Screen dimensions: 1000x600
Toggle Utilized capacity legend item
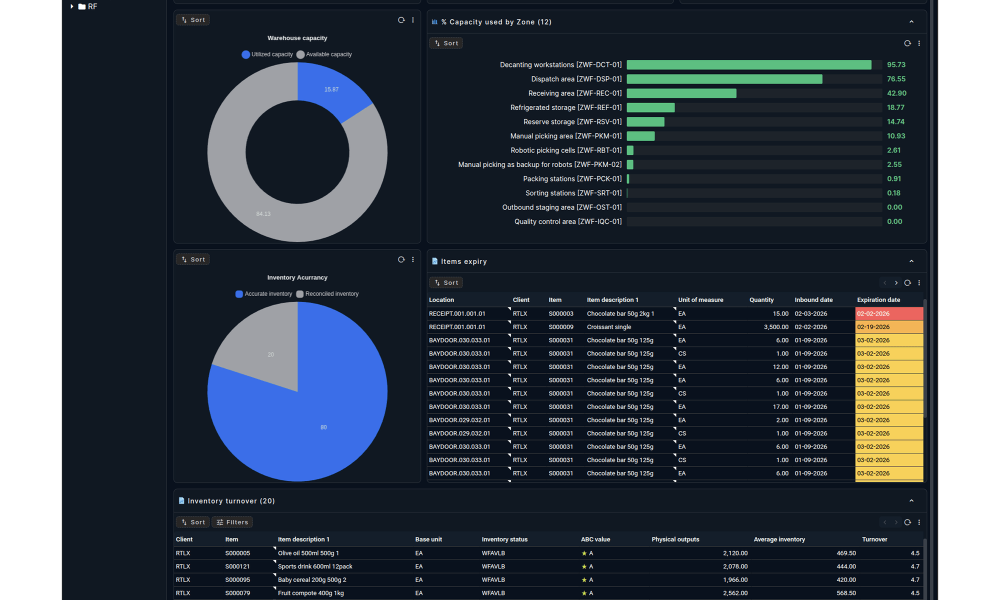click(266, 54)
